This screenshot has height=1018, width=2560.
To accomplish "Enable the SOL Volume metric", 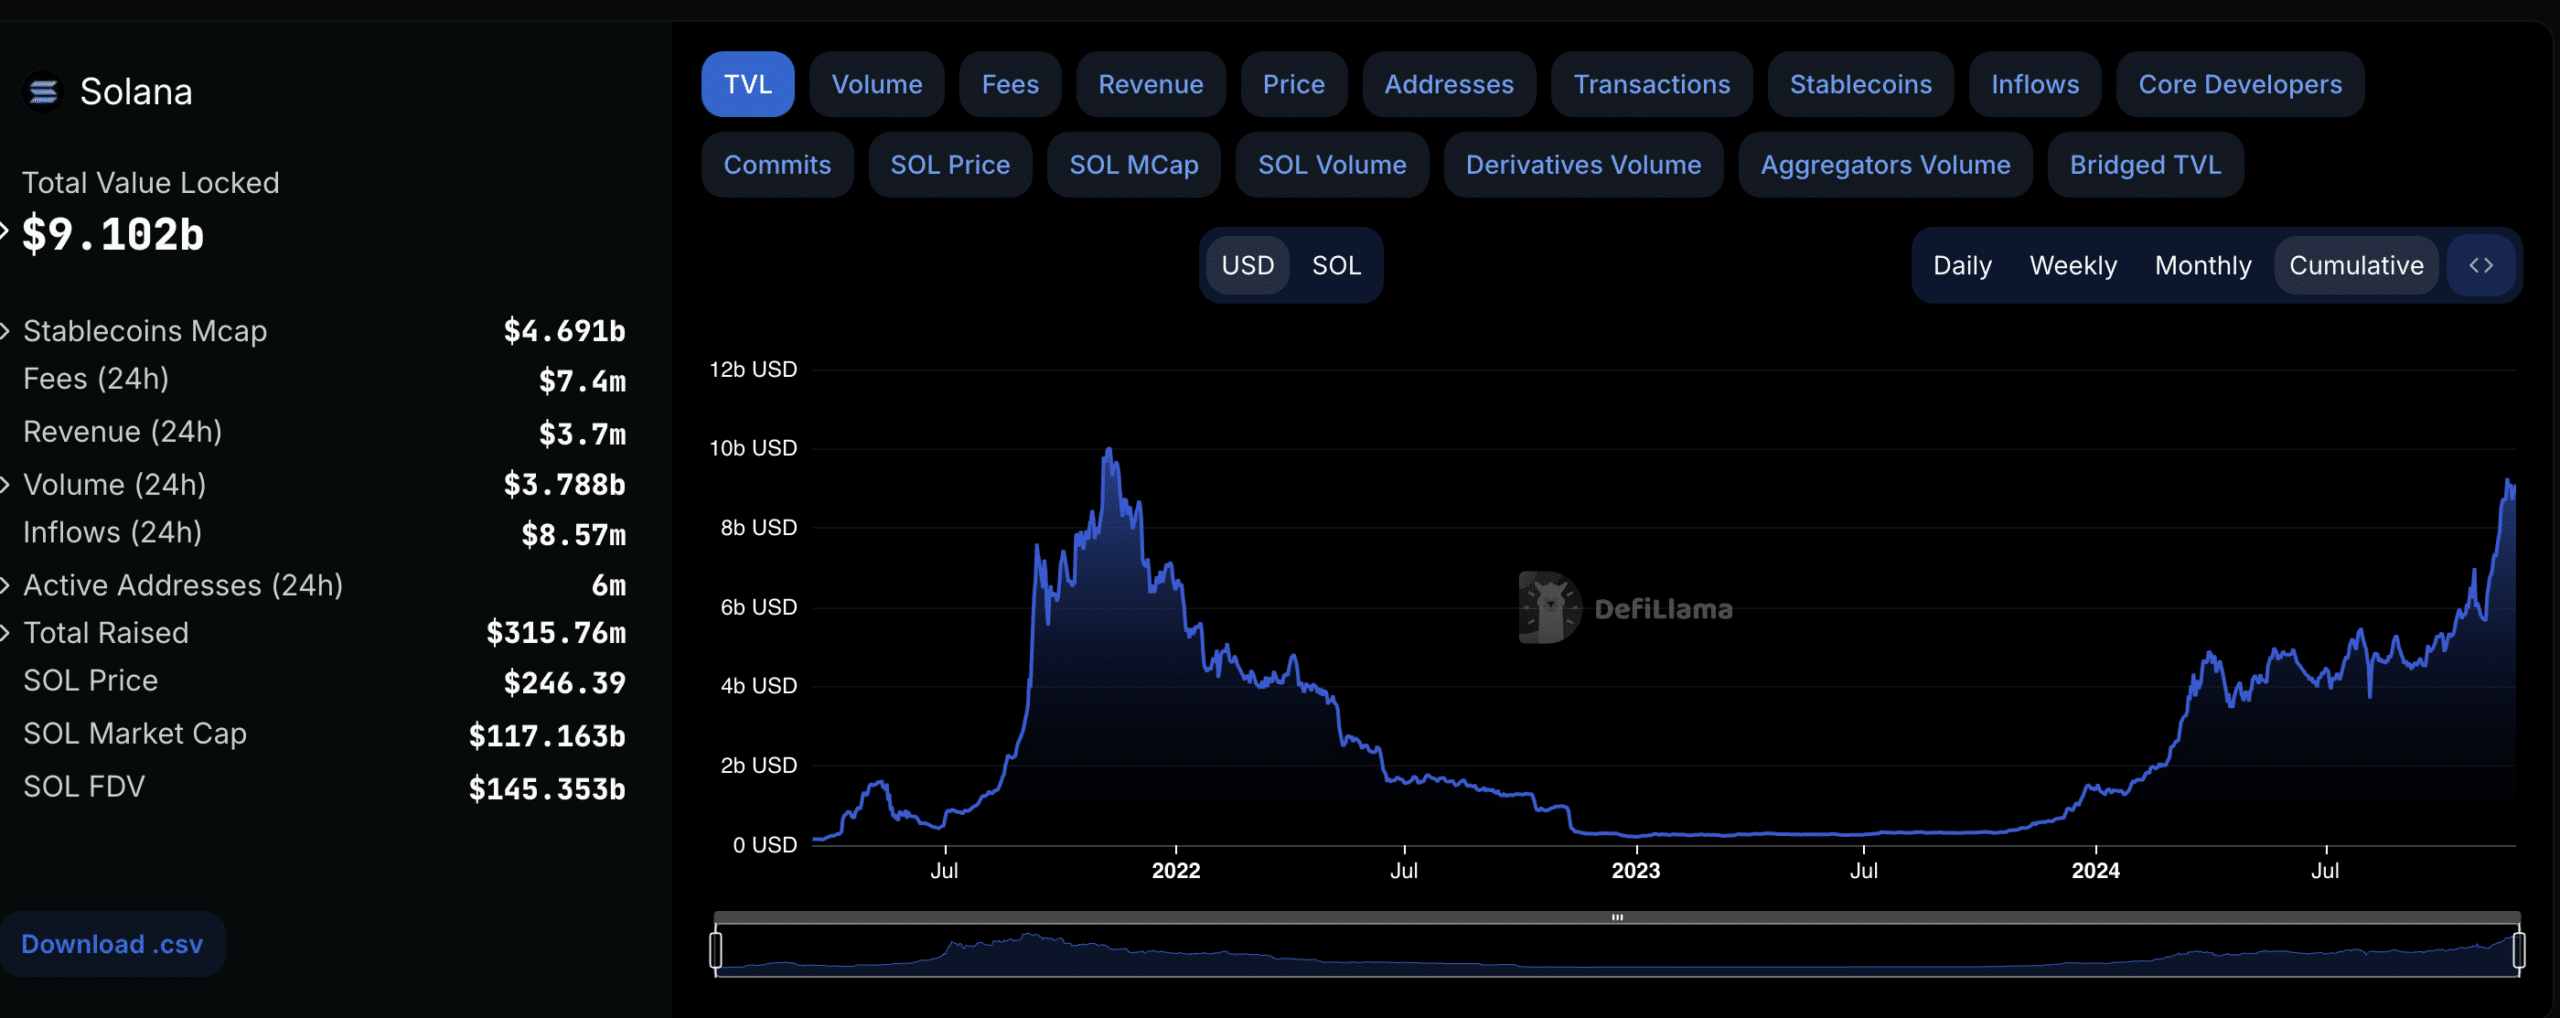I will (x=1332, y=164).
